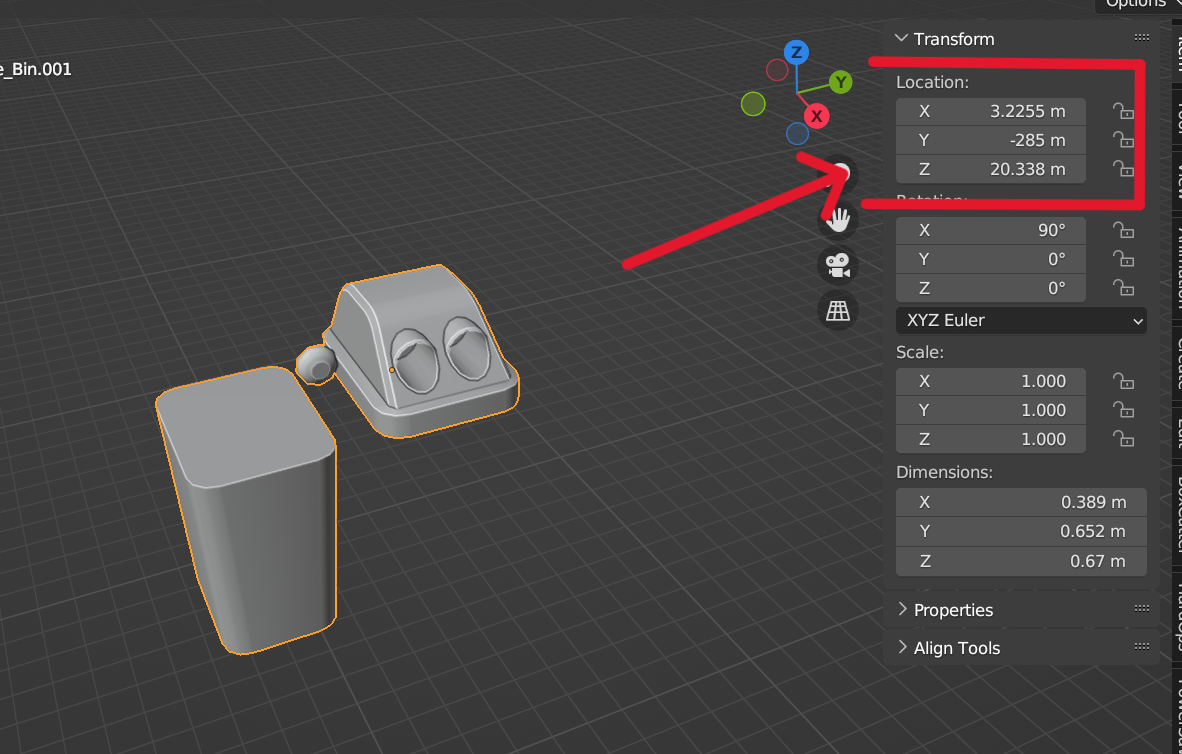Lock the Scale Z value

point(1123,439)
